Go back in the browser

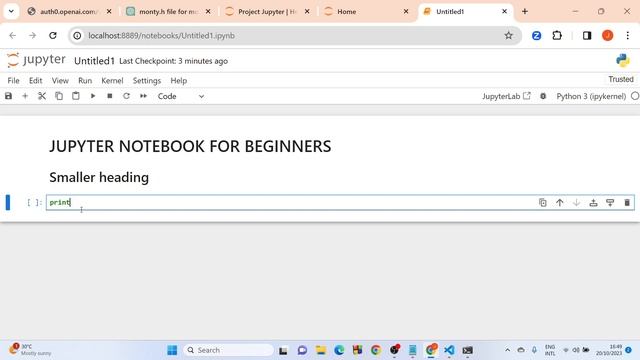(x=13, y=36)
